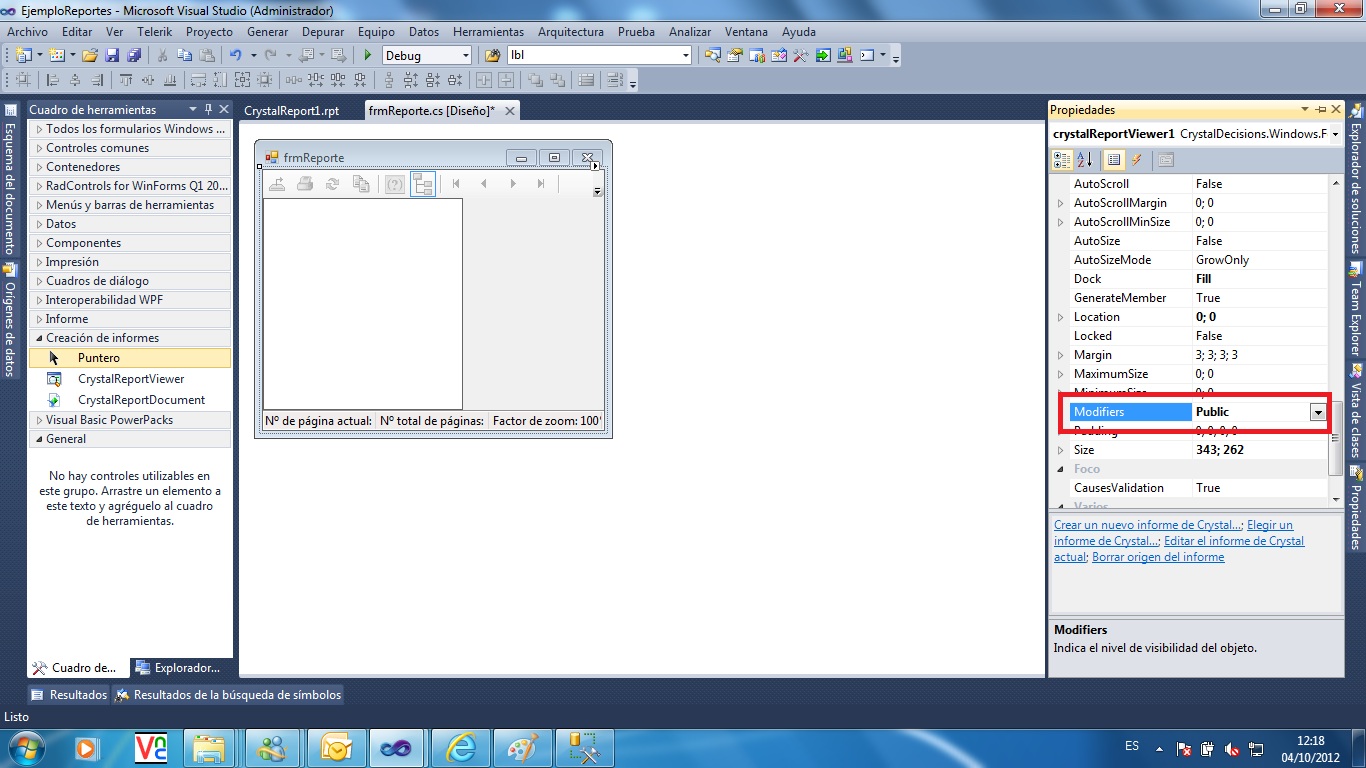Open the VNC icon on the taskbar
The image size is (1366, 768).
tap(150, 748)
